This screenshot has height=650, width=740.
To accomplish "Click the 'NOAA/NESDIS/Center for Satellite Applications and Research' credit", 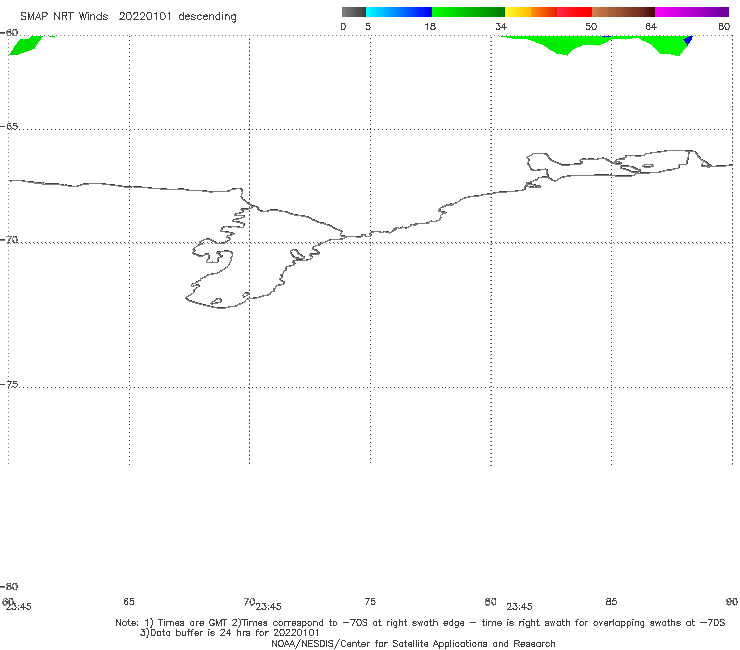I will click(413, 643).
